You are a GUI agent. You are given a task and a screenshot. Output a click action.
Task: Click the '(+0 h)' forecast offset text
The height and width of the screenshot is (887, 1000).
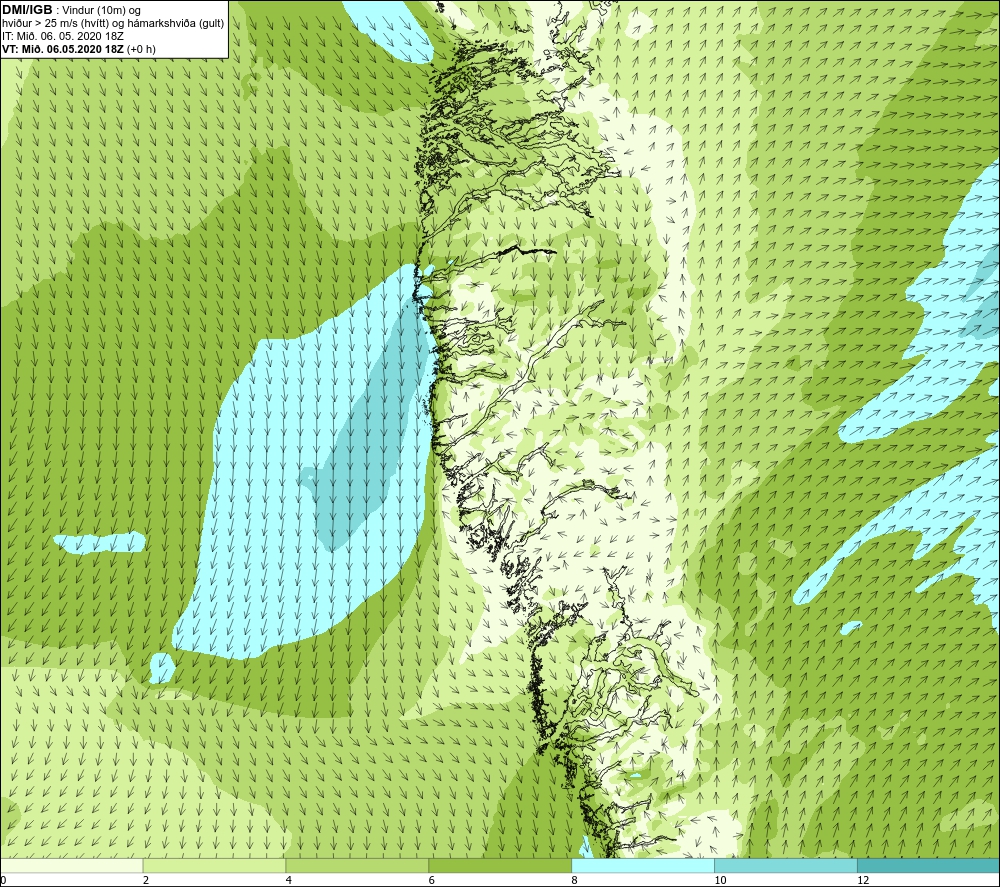[x=141, y=49]
